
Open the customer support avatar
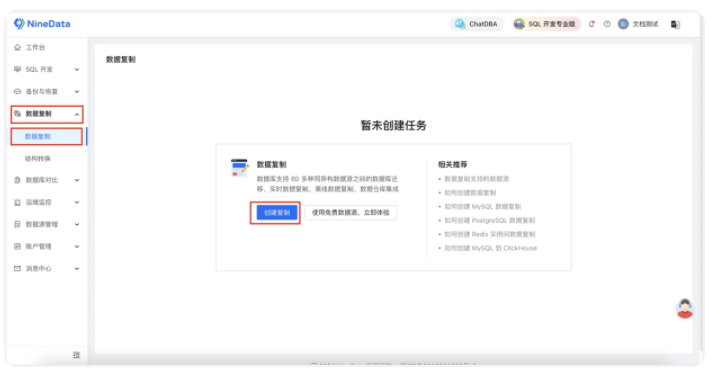[685, 309]
